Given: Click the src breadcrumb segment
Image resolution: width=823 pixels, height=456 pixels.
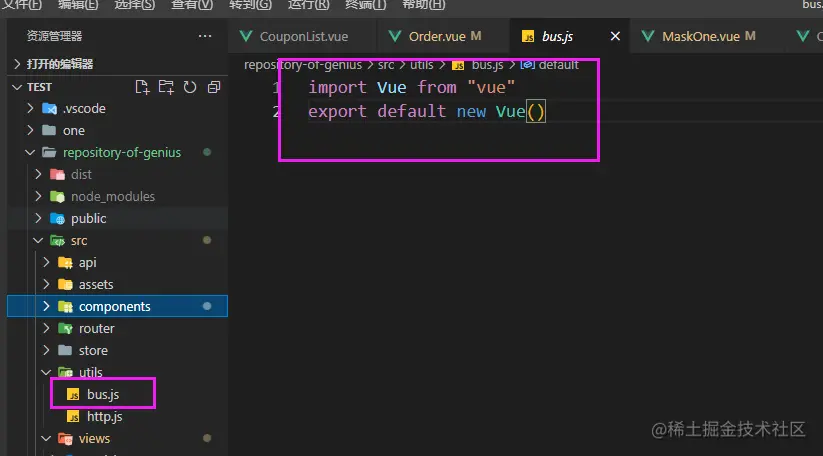Looking at the screenshot, I should click(x=386, y=65).
